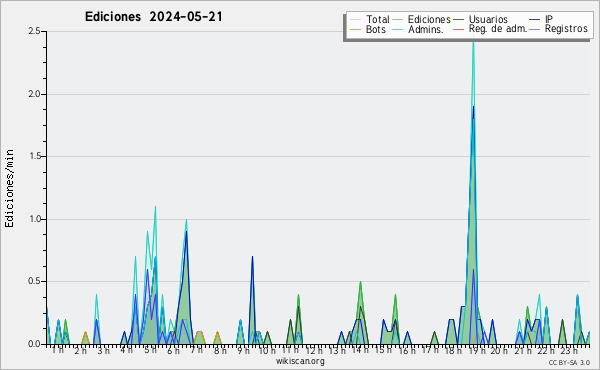Click the 'Total' legend entry
600x370 pixels.
(370, 19)
